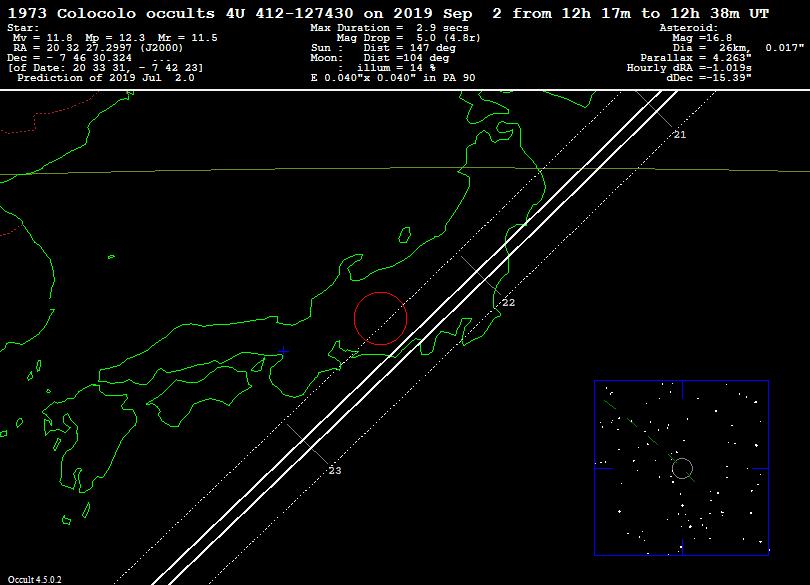Click the 'RA = 20 32 27.2997 (J2000)' line
Image resolution: width=810 pixels, height=585 pixels.
click(98, 48)
